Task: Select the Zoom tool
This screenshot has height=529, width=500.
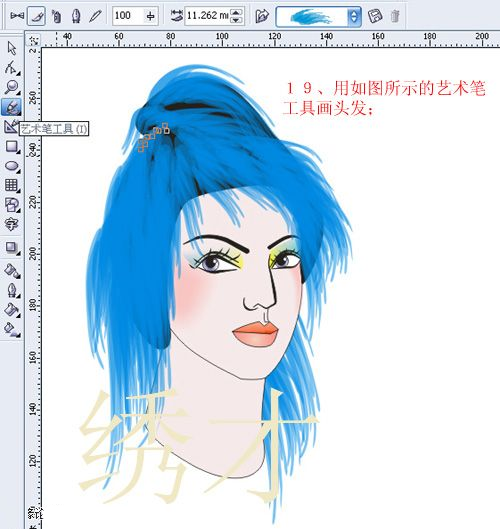Action: point(12,87)
